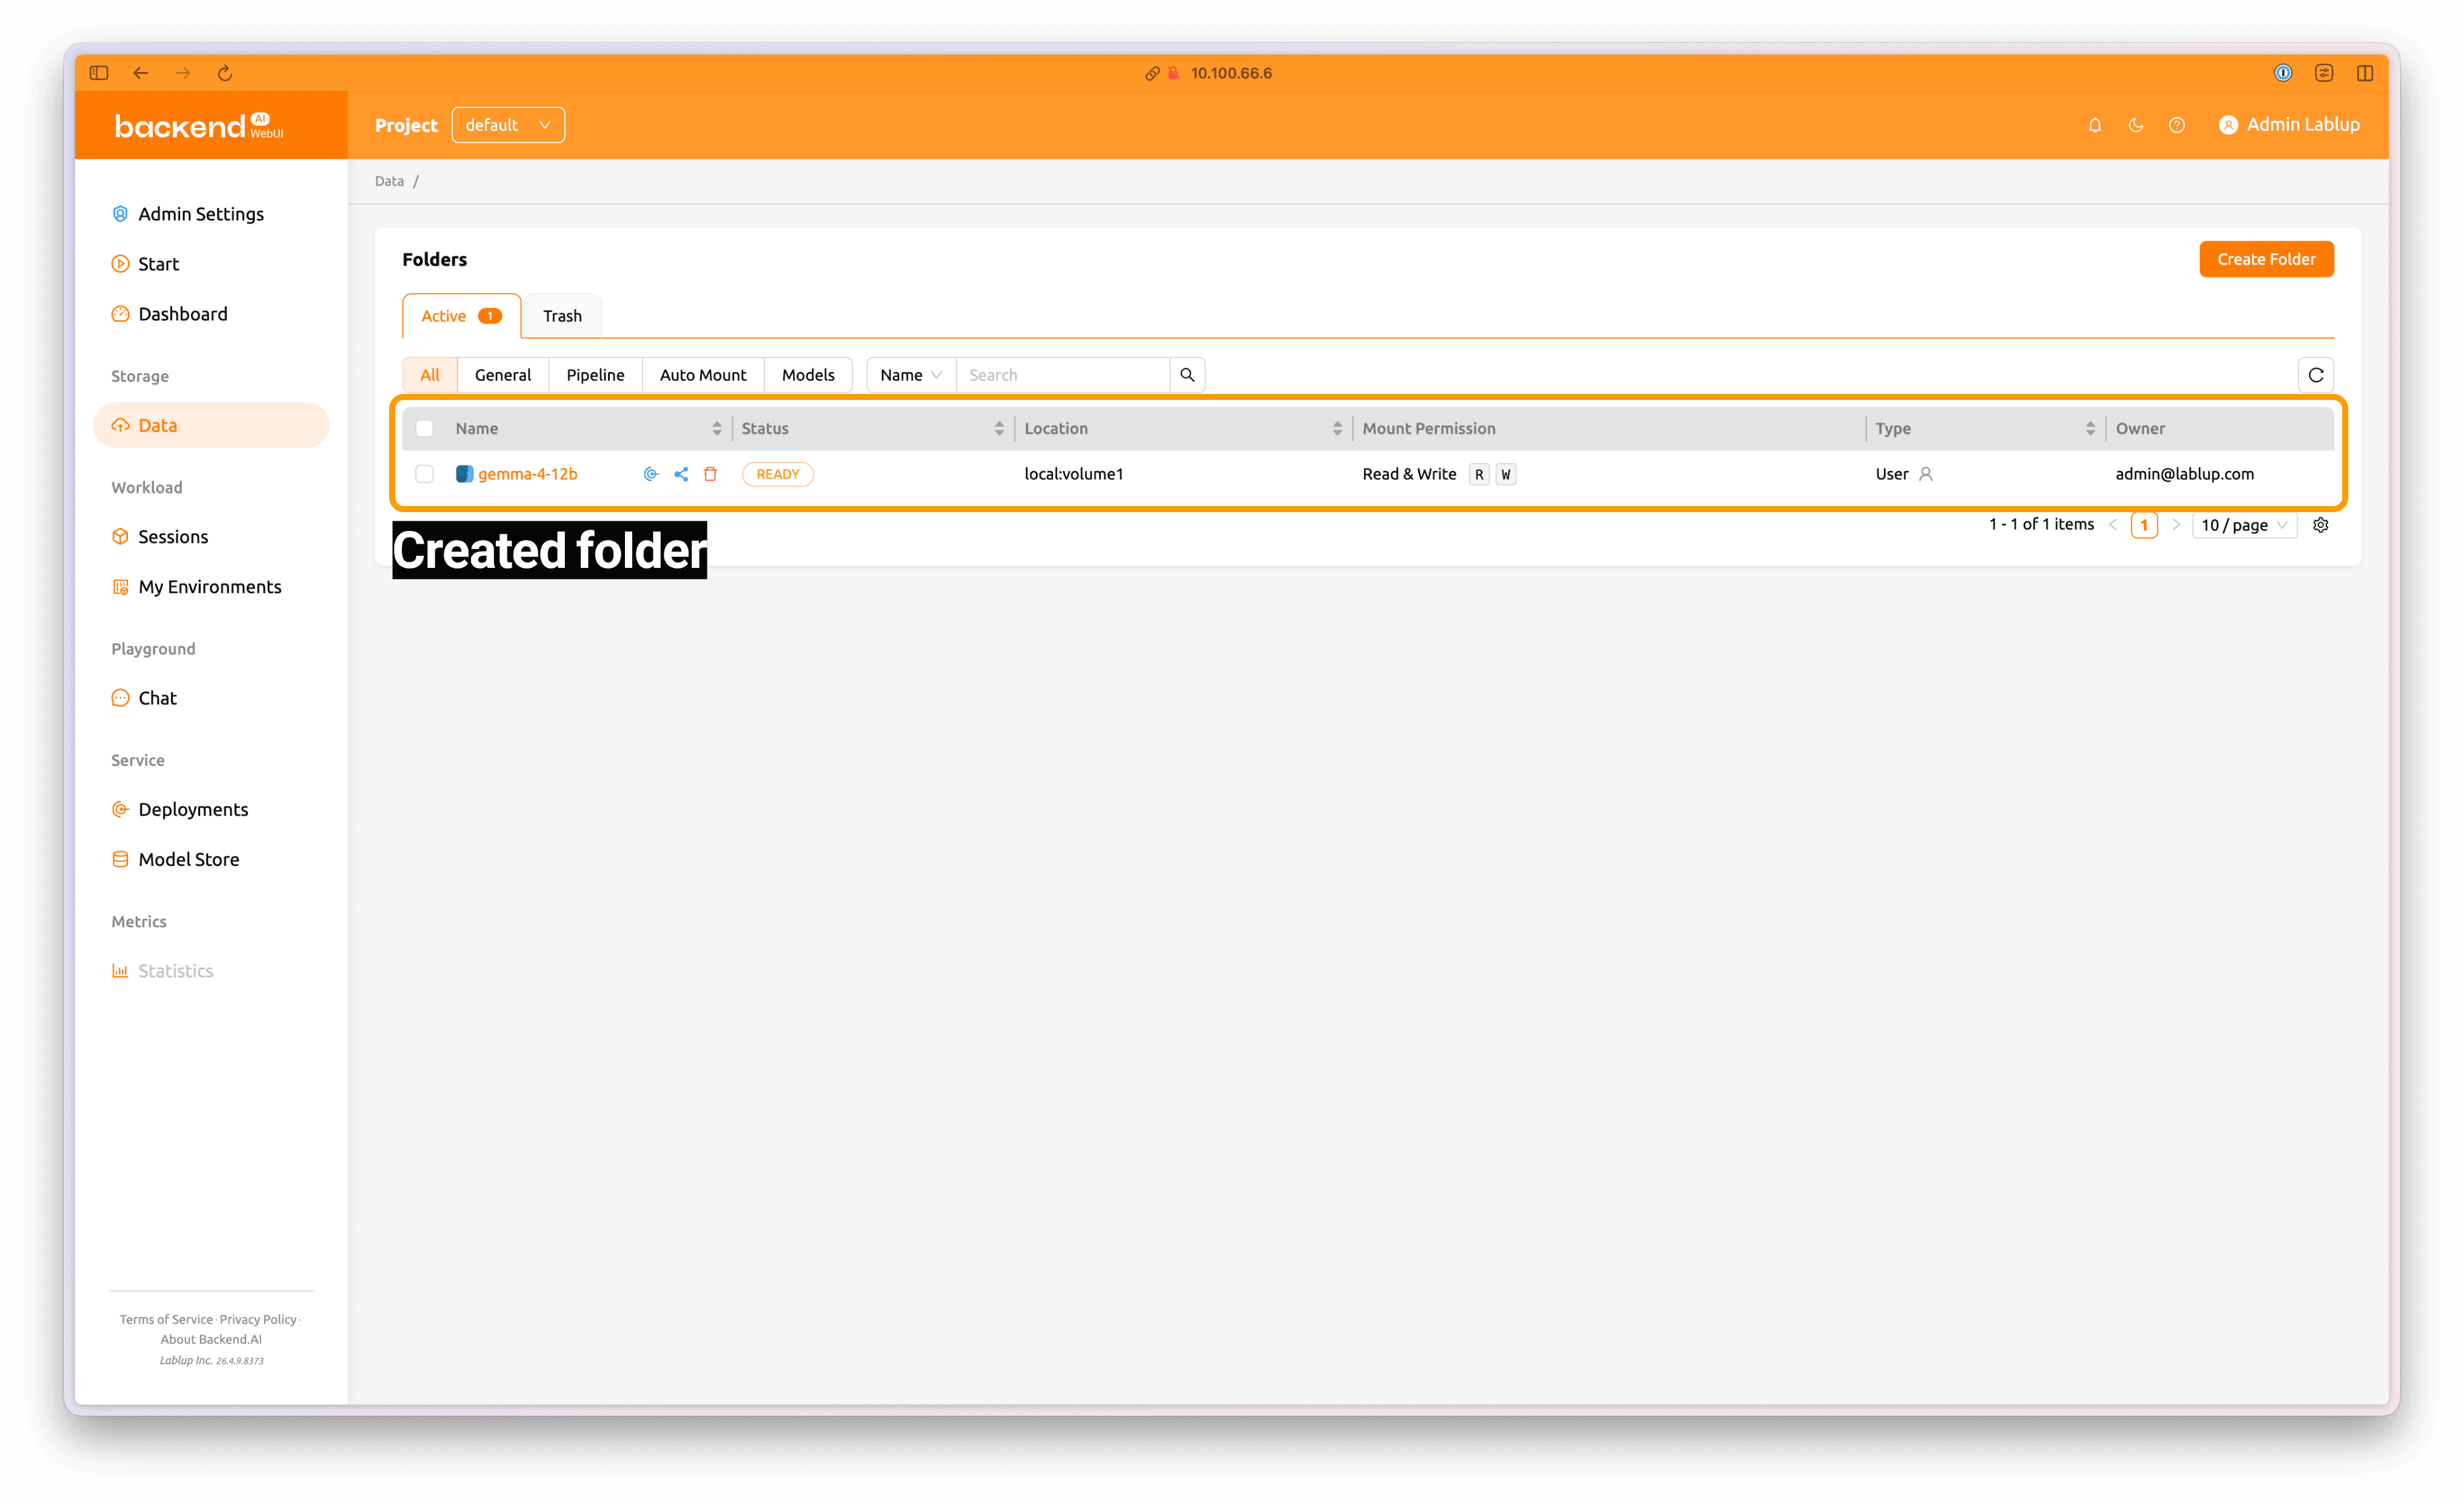Click the READY status tag

(778, 474)
